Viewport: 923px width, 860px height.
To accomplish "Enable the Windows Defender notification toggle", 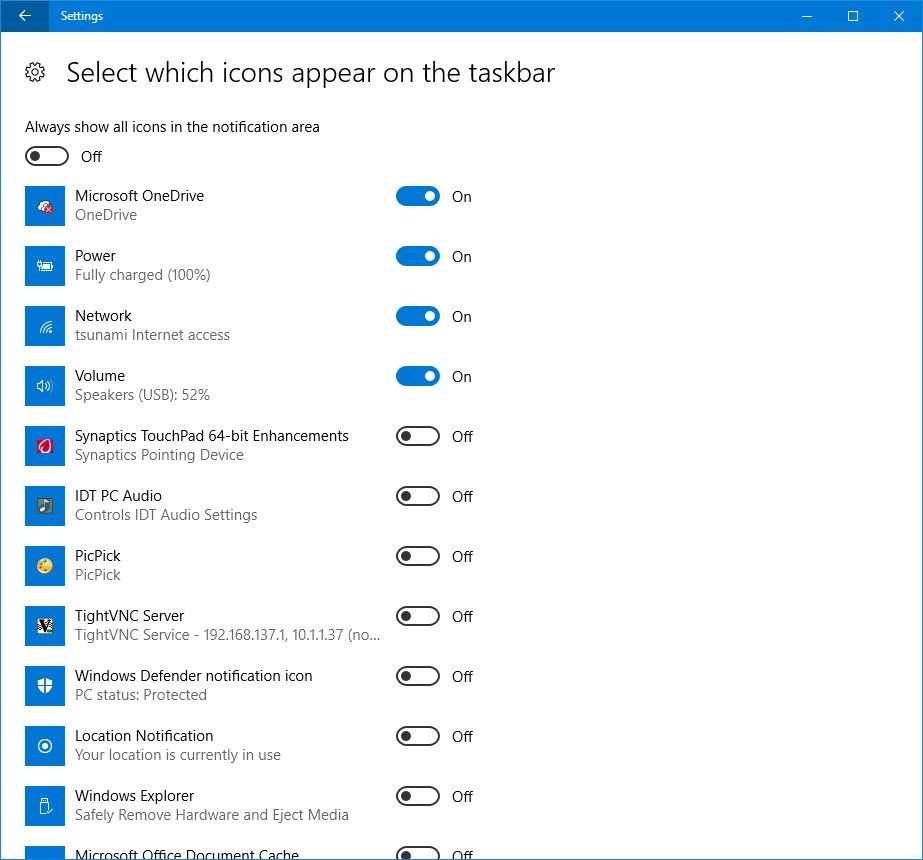I will pyautogui.click(x=417, y=676).
